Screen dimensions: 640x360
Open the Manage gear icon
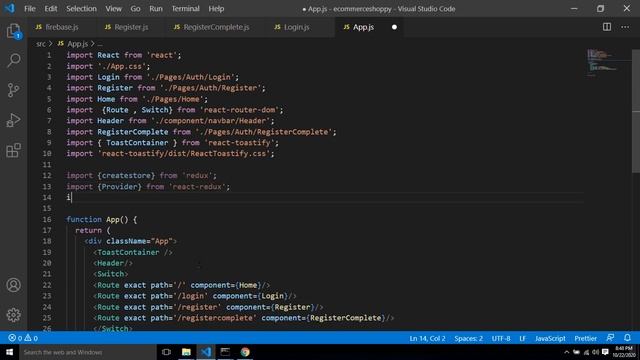click(13, 315)
